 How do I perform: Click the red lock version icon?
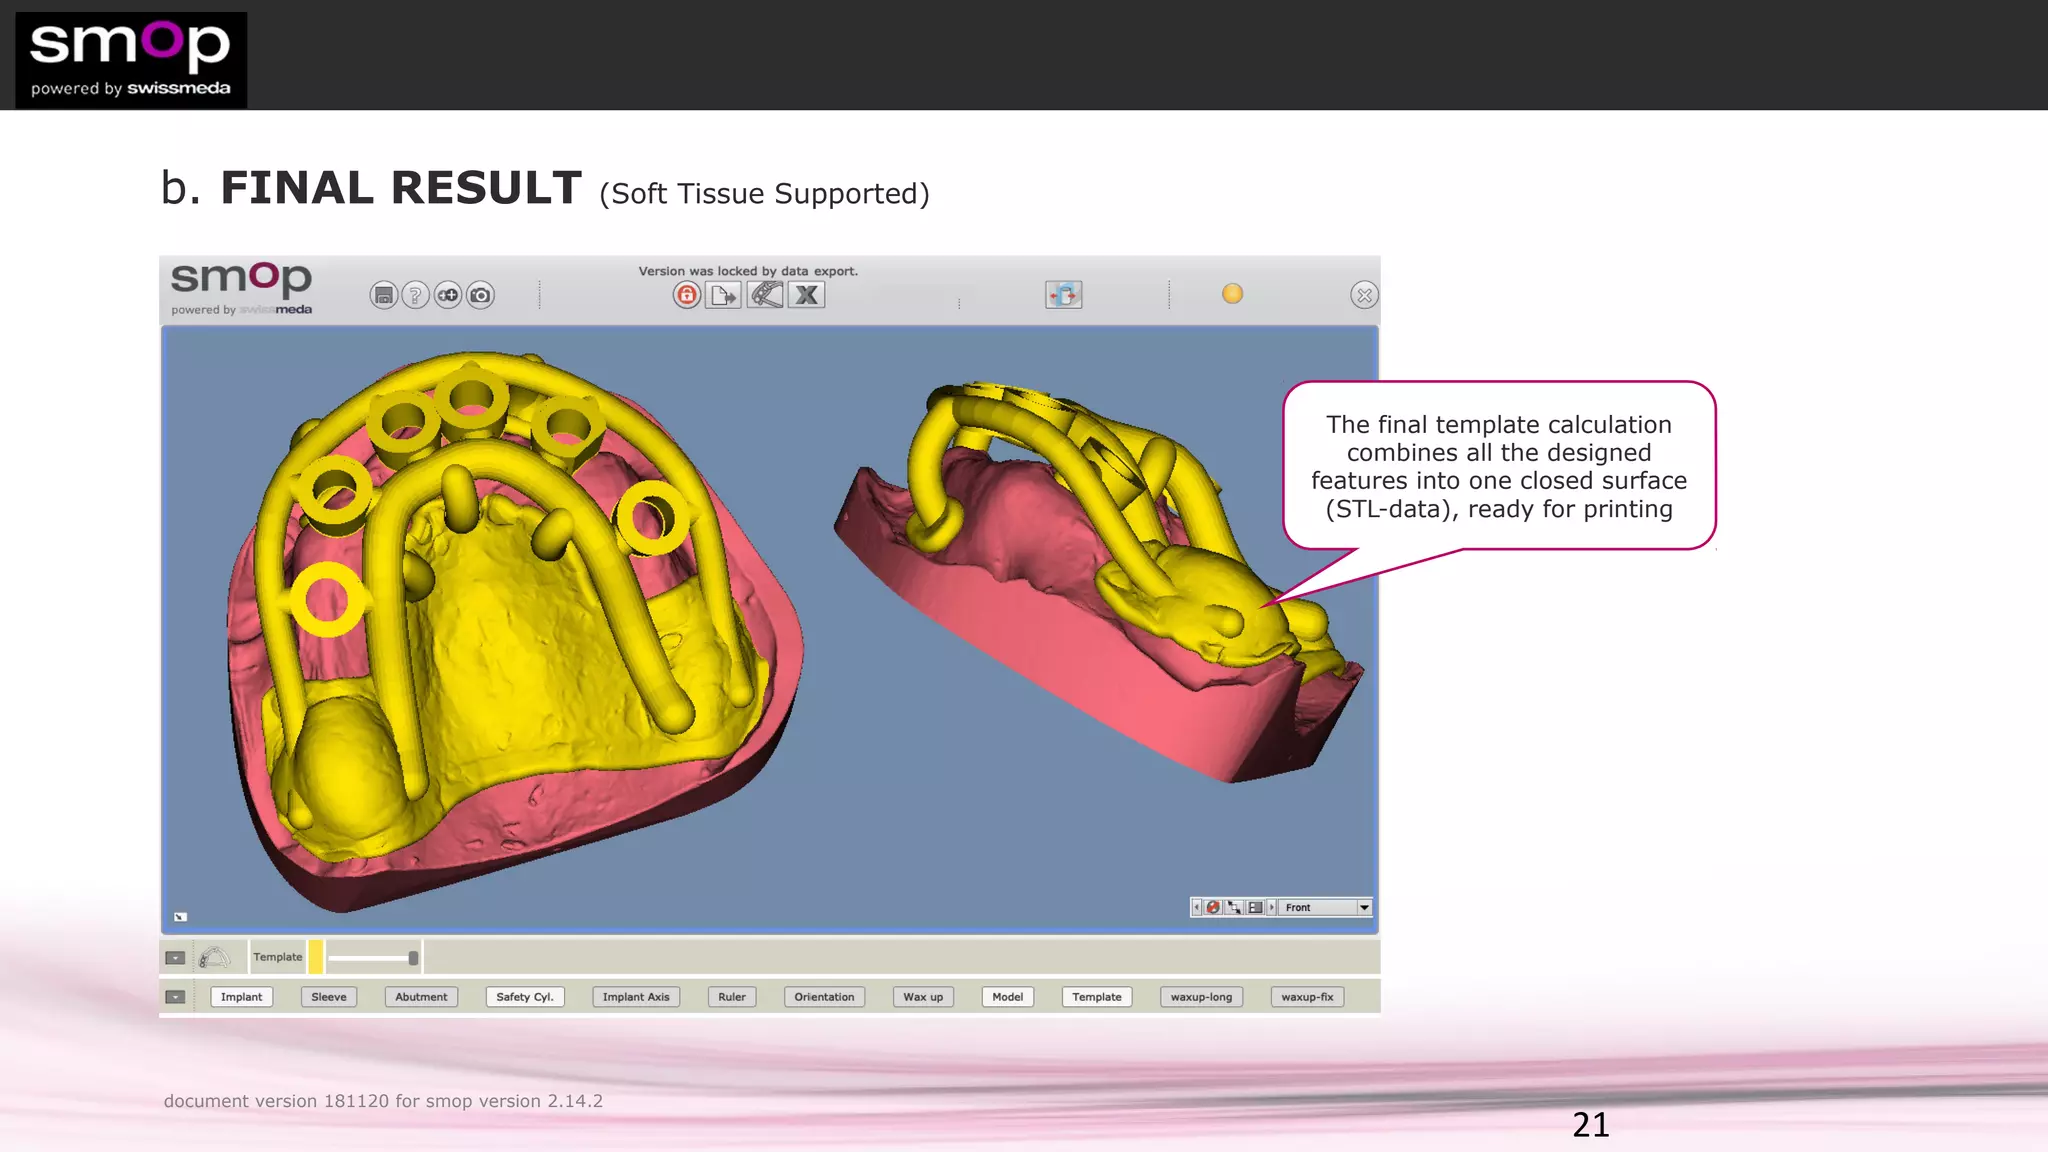click(x=686, y=295)
